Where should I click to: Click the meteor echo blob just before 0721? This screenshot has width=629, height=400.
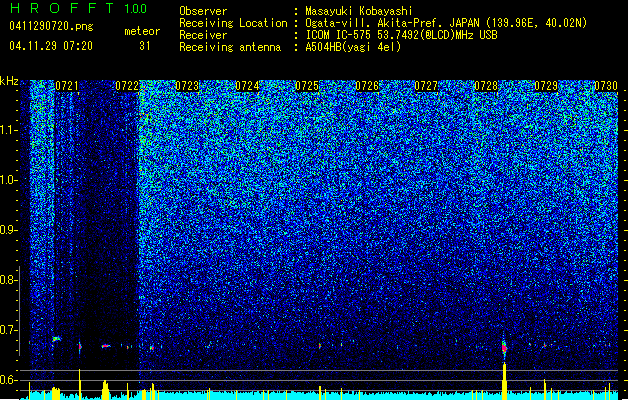tap(57, 339)
